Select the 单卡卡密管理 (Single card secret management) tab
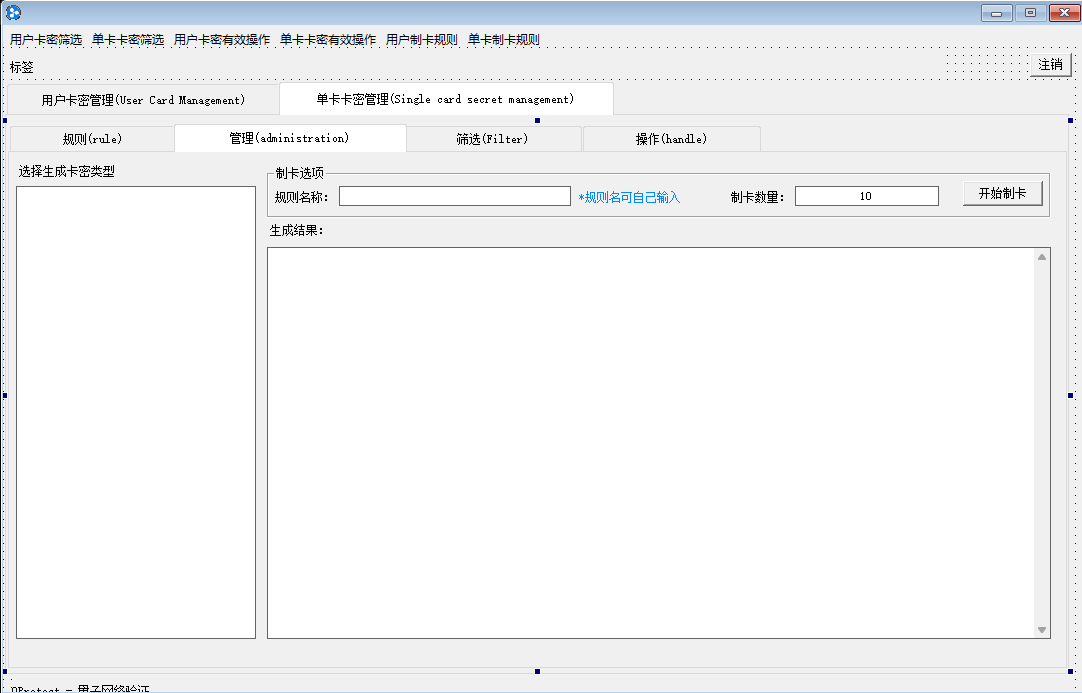This screenshot has height=693, width=1082. 446,99
